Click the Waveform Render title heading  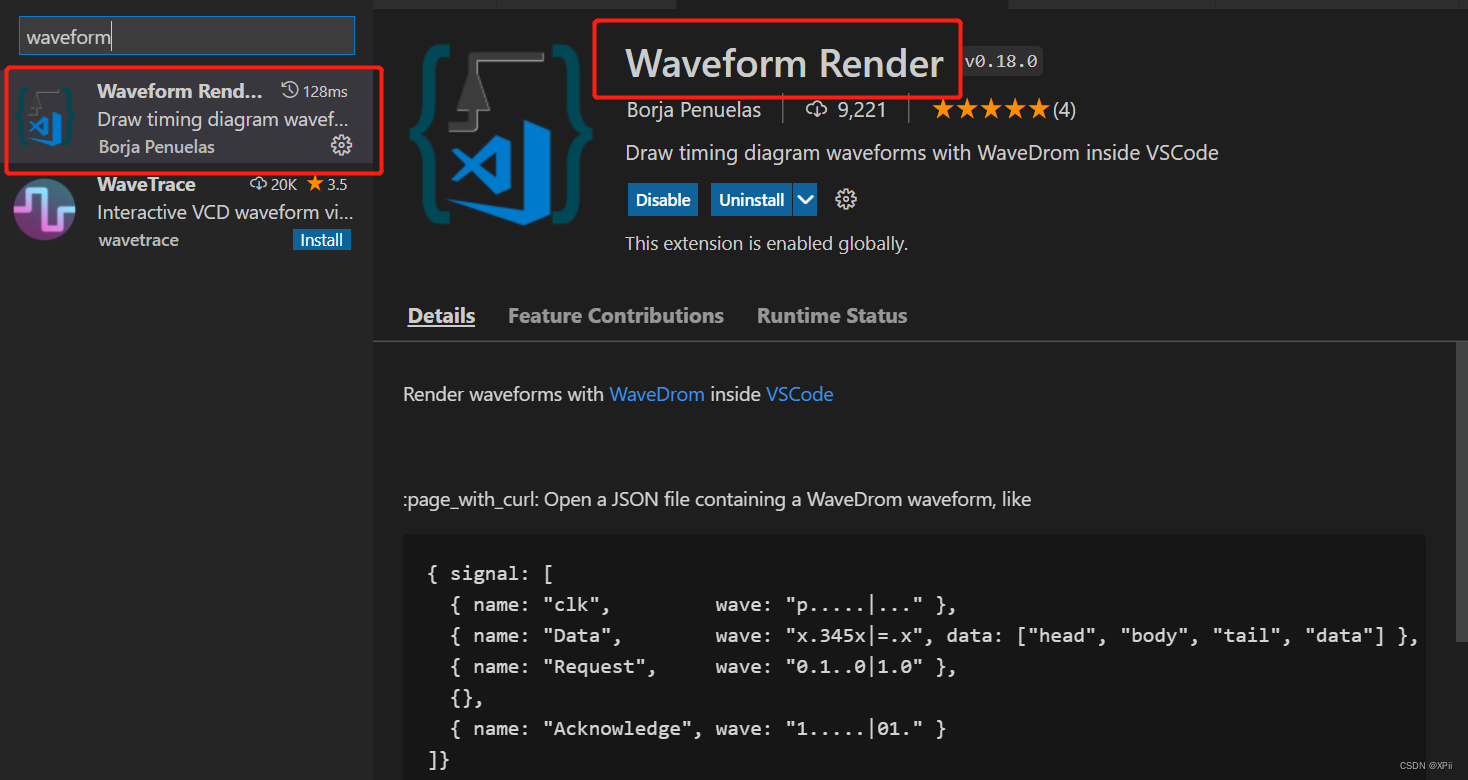[784, 64]
